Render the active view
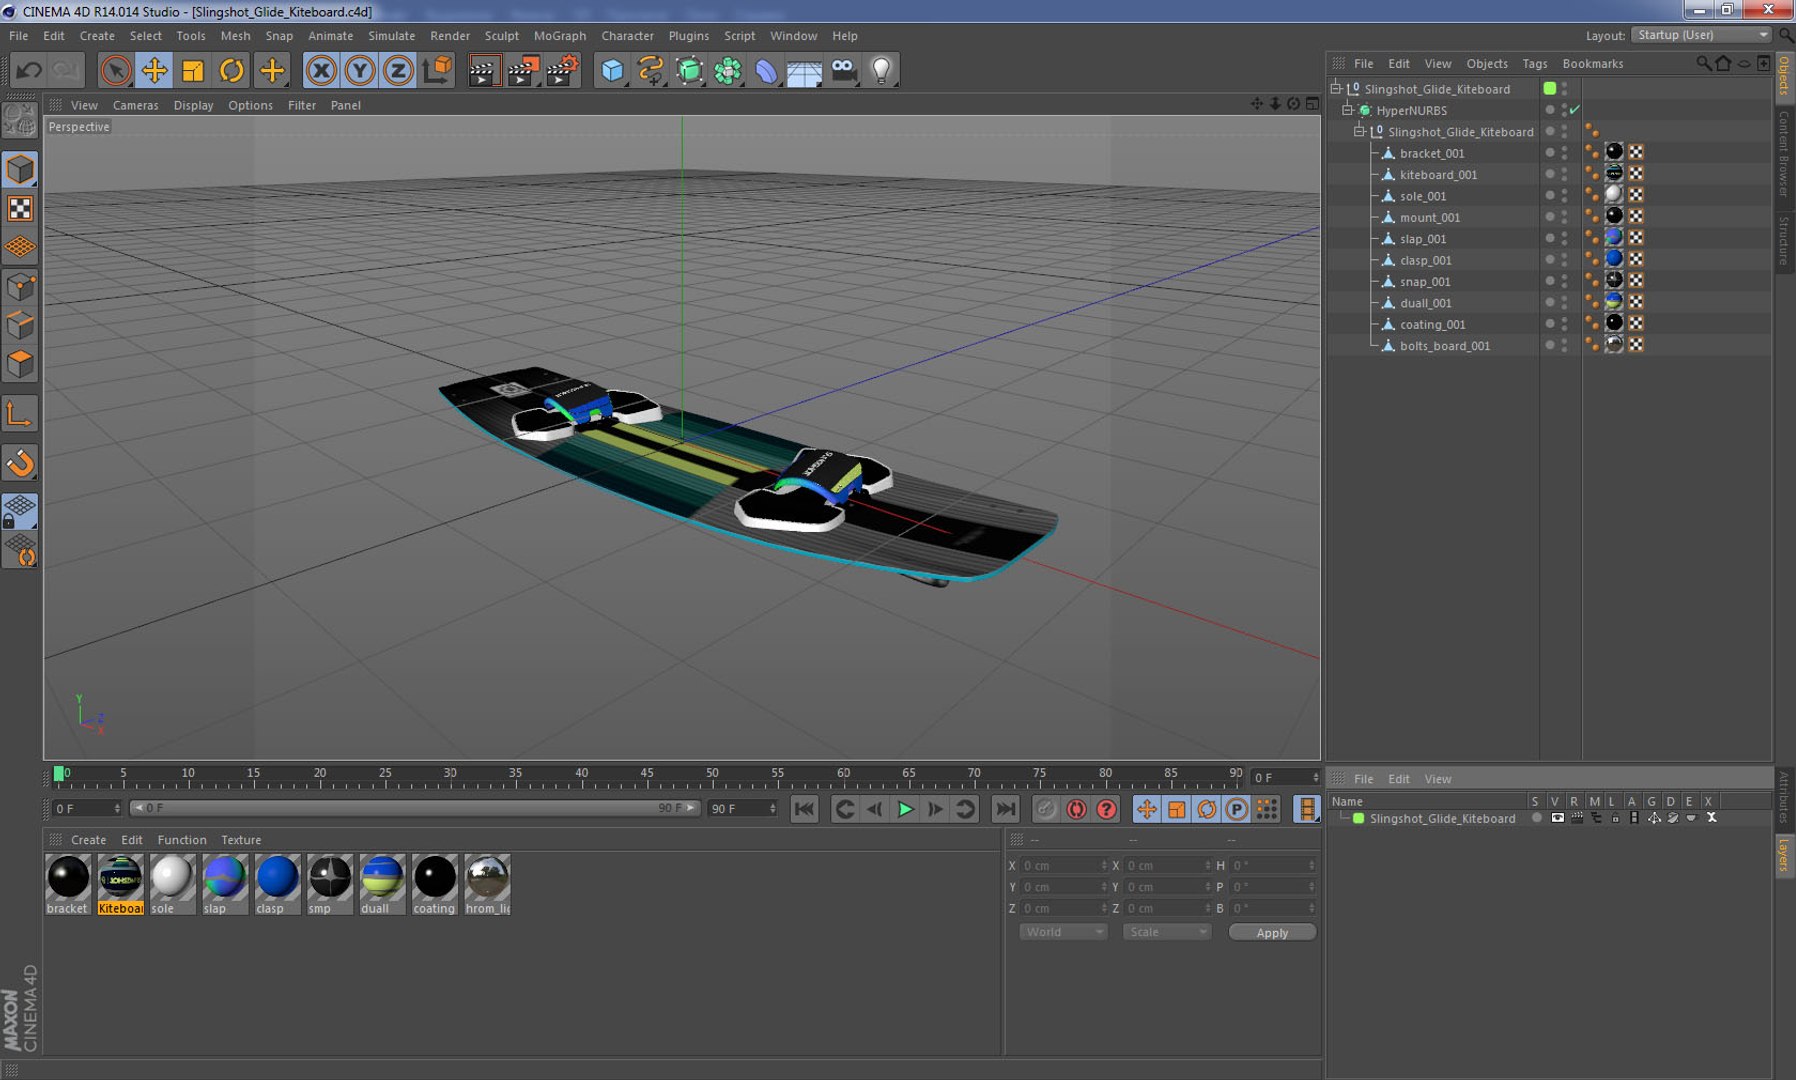 (483, 70)
